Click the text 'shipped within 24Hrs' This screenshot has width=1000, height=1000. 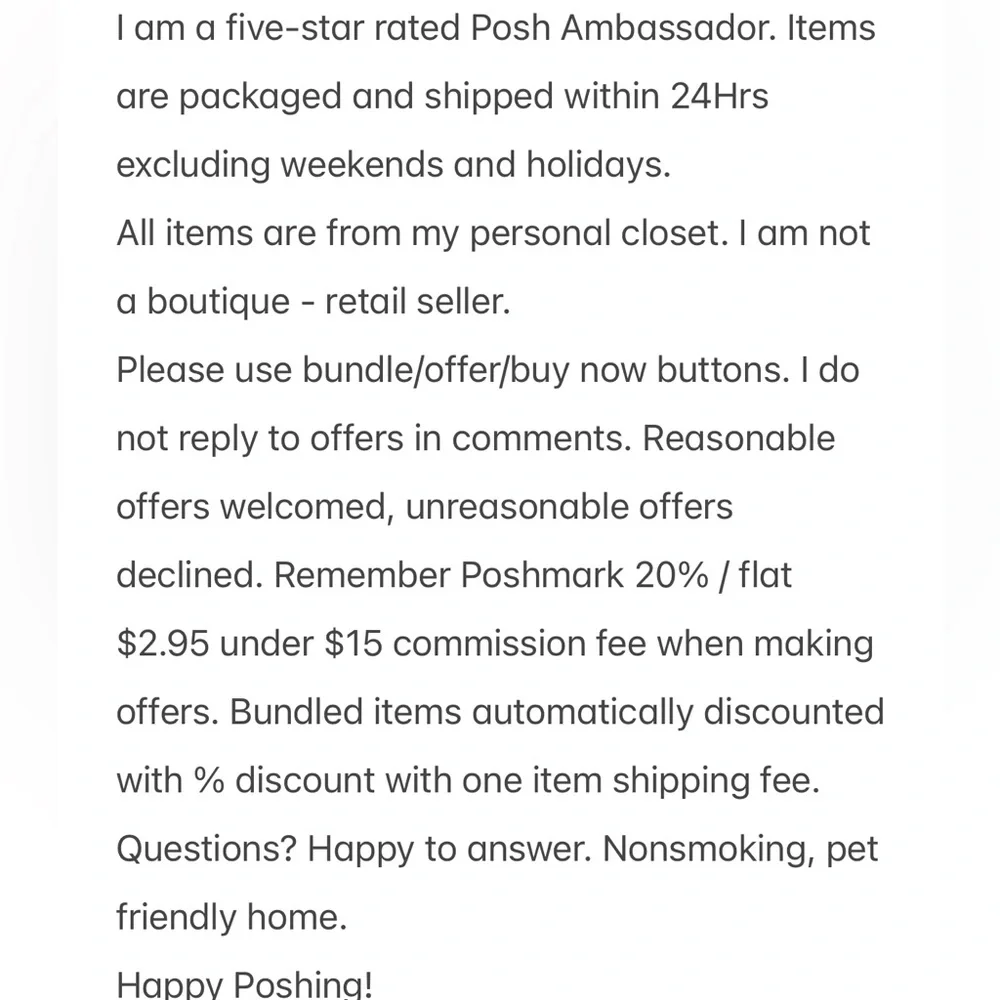click(x=596, y=96)
